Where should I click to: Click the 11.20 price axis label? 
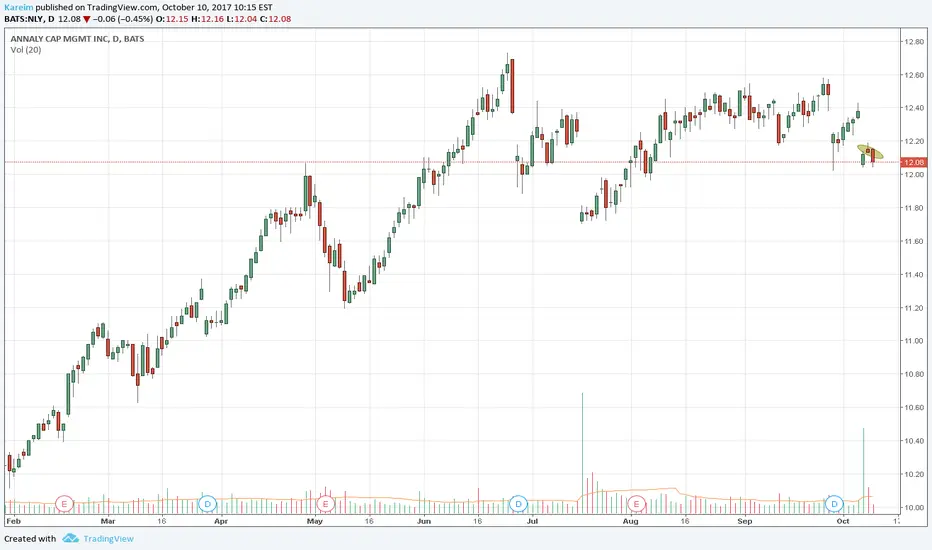pos(914,308)
